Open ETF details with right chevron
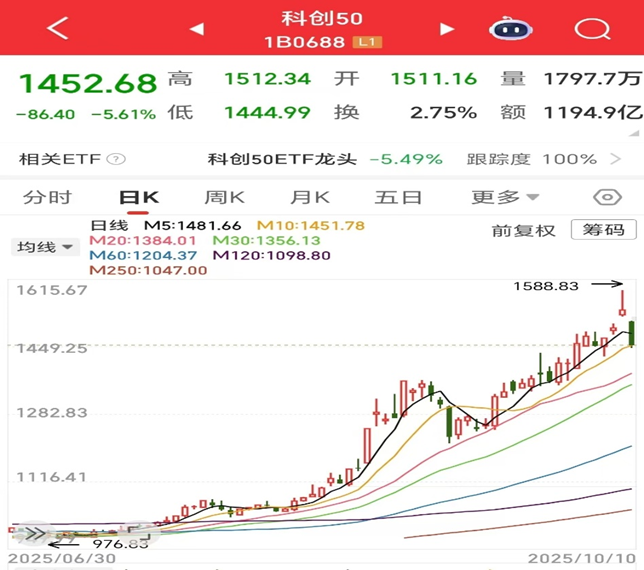This screenshot has height=570, width=644. coord(615,159)
